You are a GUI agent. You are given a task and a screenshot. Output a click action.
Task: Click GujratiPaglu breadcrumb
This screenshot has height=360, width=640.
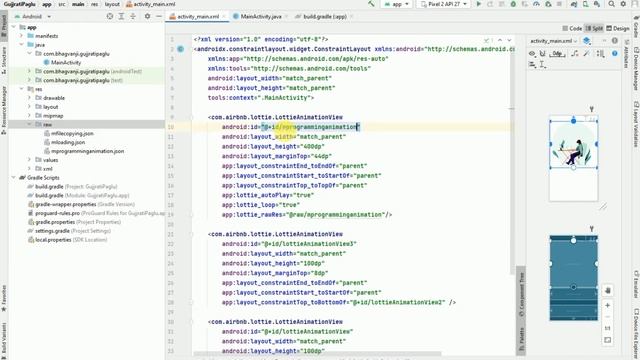click(20, 4)
